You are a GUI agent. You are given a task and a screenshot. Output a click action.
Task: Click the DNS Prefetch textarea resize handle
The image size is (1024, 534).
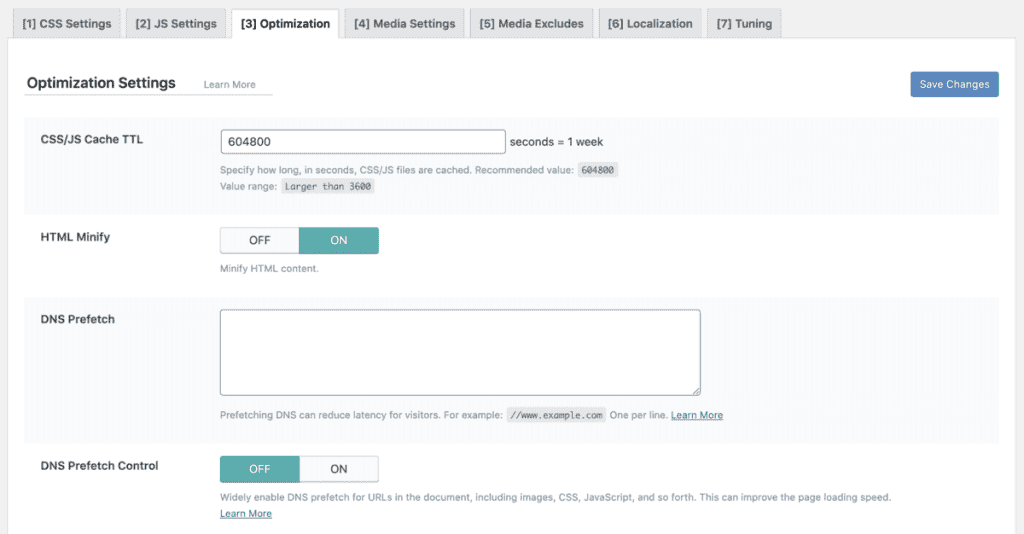(x=696, y=391)
